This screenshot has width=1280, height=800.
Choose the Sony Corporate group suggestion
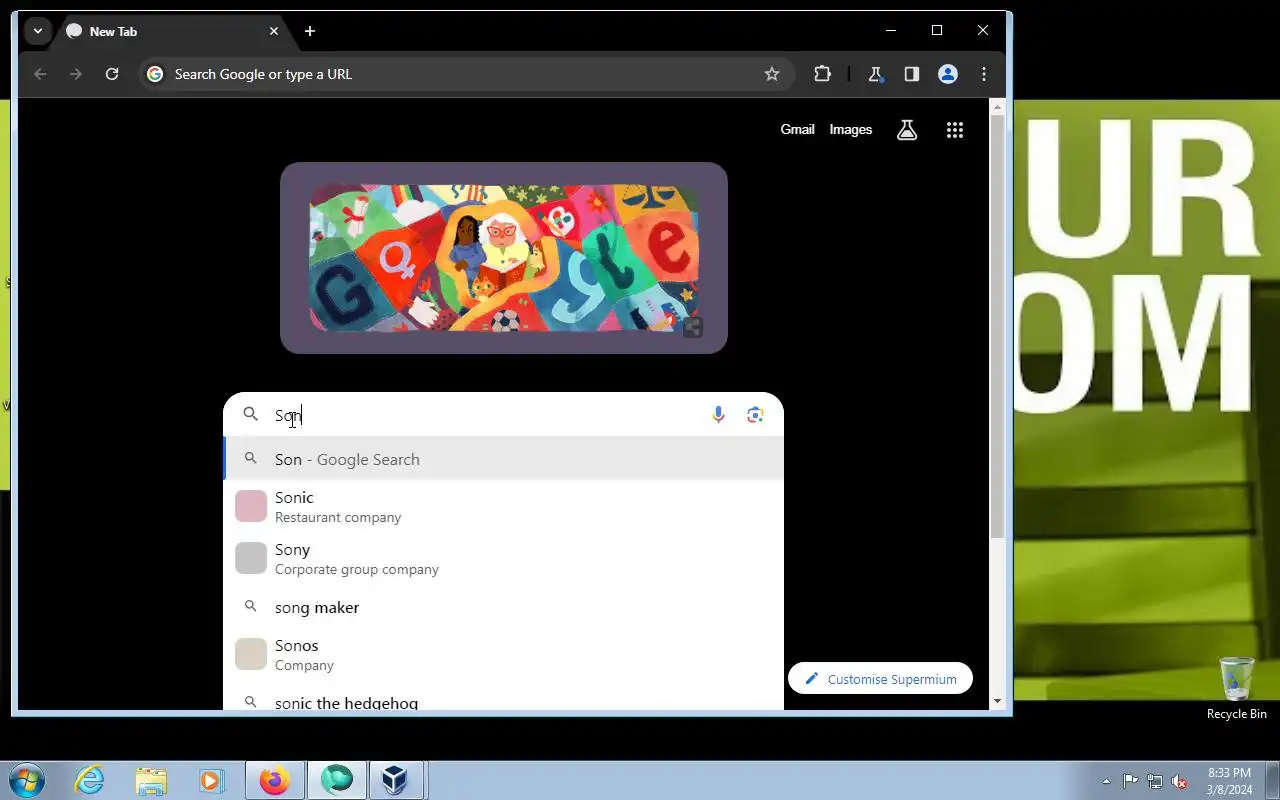click(504, 559)
